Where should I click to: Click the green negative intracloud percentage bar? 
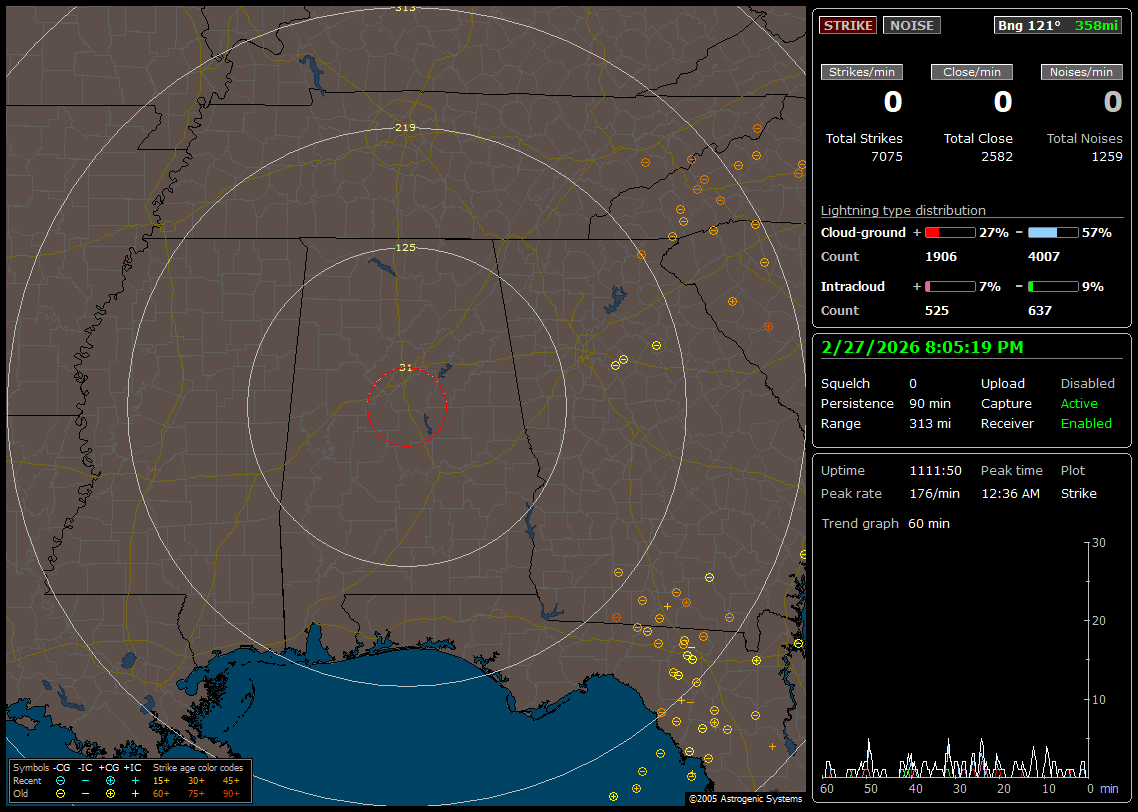pyautogui.click(x=1053, y=286)
